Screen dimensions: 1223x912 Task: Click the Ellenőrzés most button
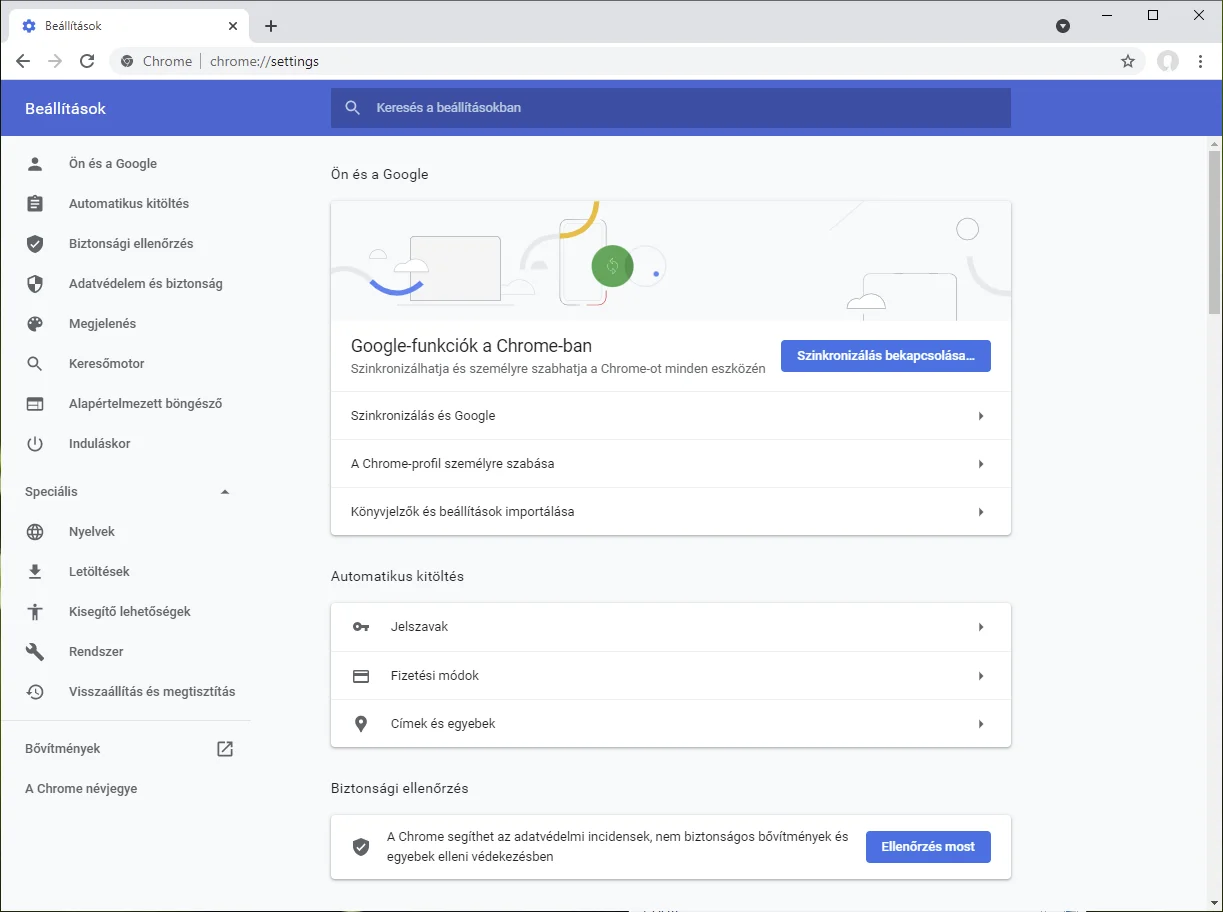[x=928, y=847]
